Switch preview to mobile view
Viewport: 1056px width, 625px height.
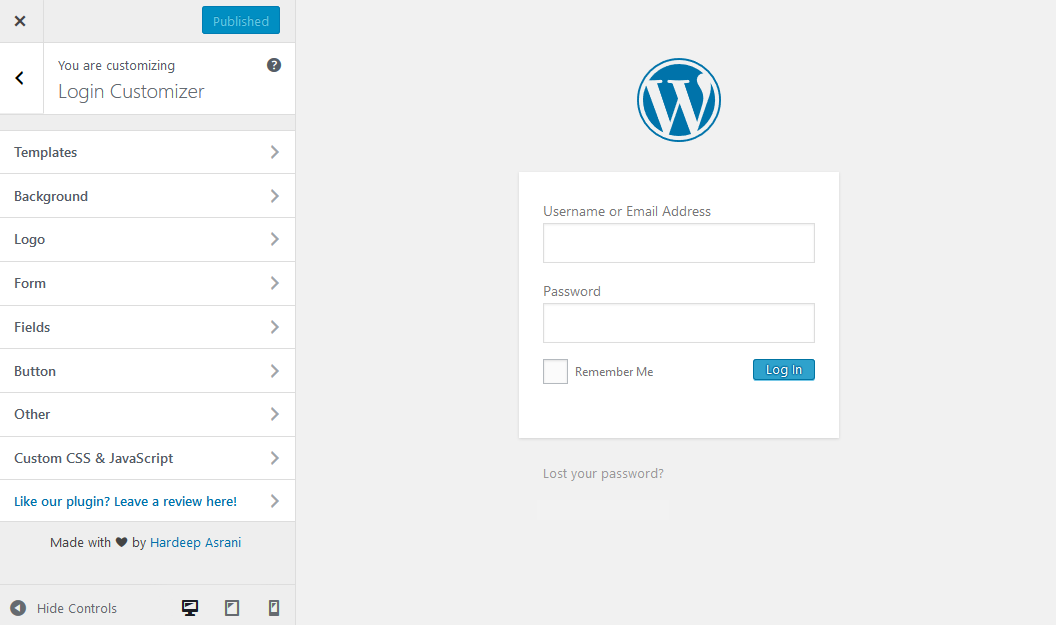[x=273, y=607]
